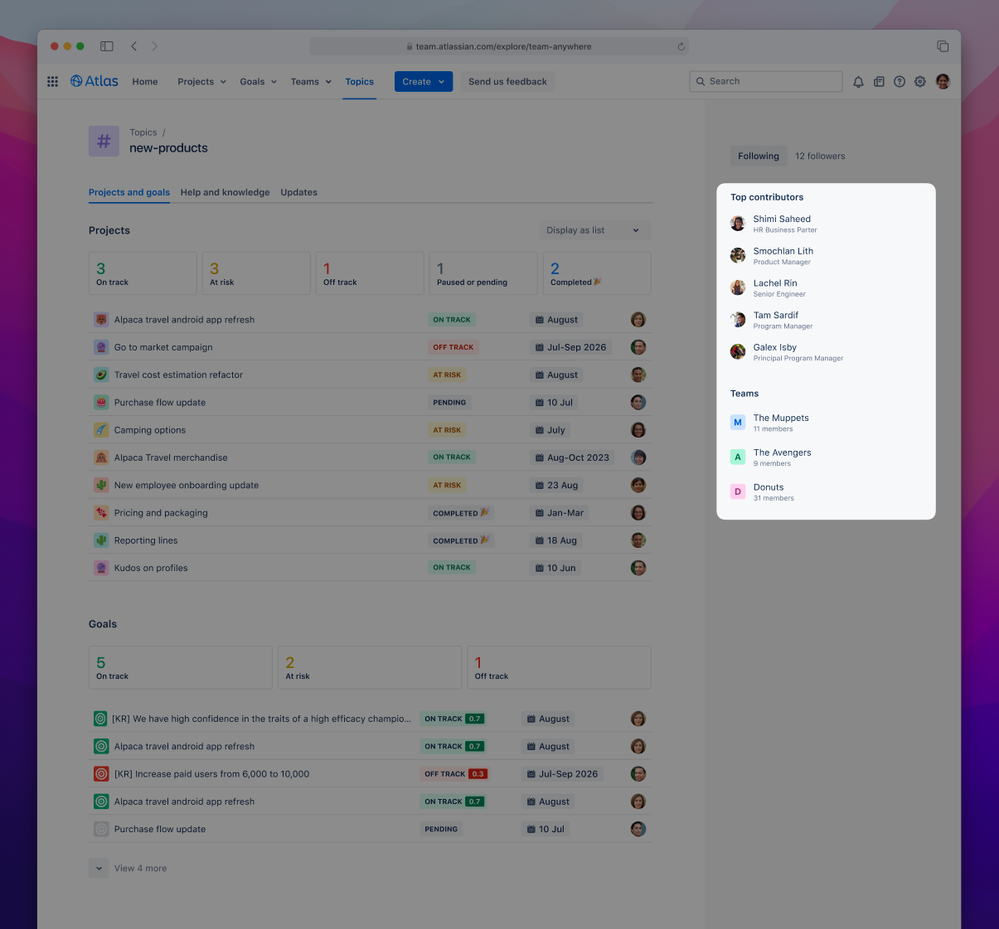Filter projects by 2 Completed card
The height and width of the screenshot is (929, 999).
point(596,273)
